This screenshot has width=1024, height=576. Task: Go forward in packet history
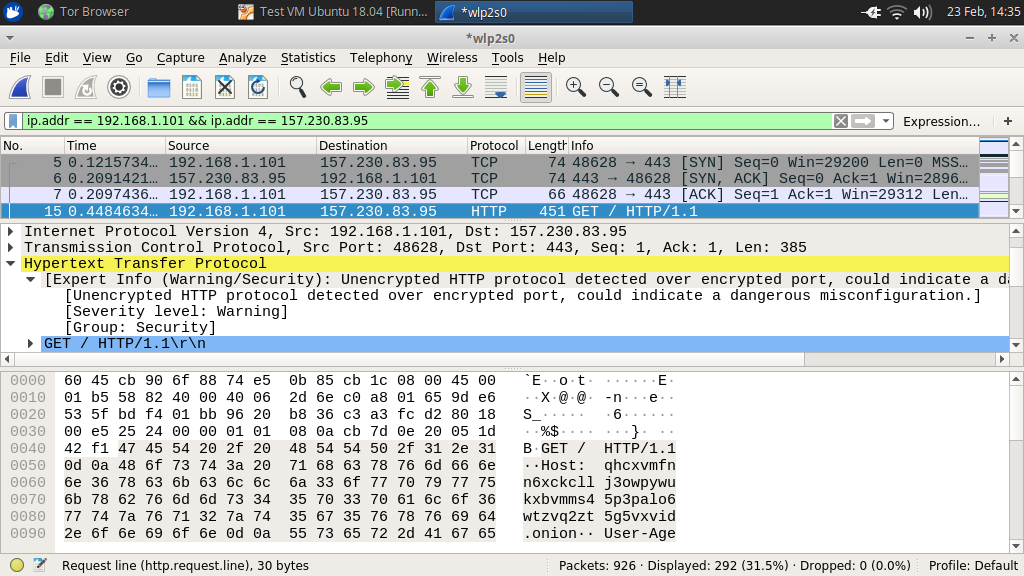point(364,87)
